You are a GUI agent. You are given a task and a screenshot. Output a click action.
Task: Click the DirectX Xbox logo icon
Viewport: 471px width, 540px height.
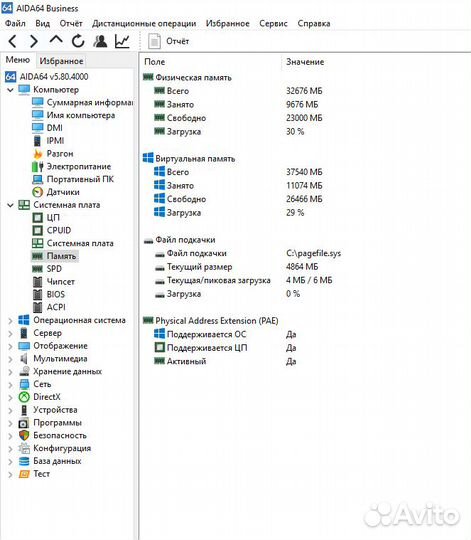(x=24, y=397)
